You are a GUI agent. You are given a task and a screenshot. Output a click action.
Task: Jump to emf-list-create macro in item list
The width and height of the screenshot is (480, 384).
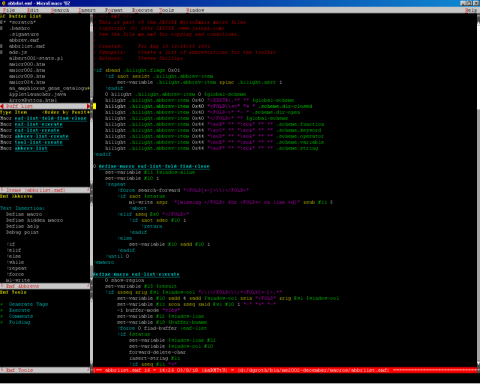click(x=37, y=130)
